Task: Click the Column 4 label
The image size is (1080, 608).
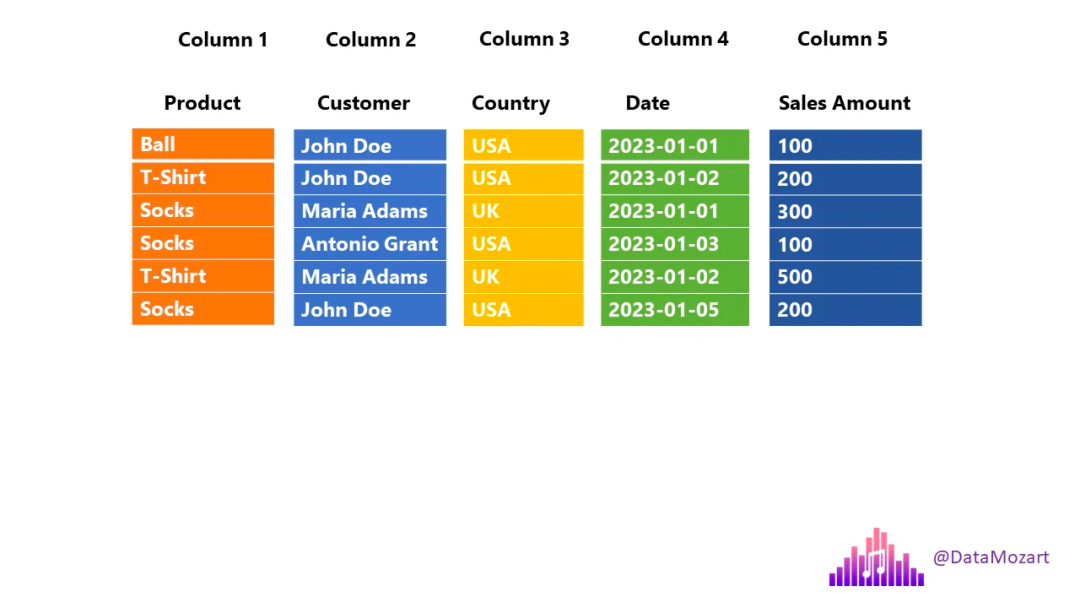Action: tap(683, 39)
